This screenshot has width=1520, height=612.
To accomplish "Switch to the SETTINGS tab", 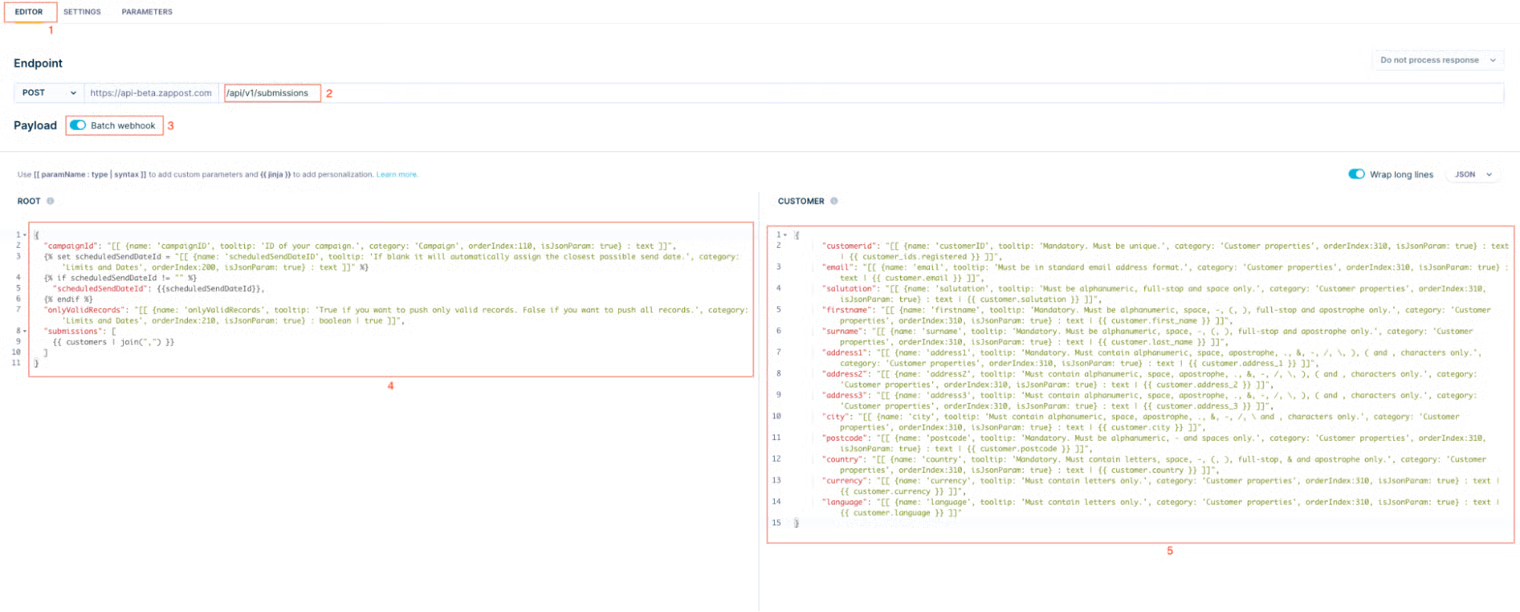I will click(82, 12).
